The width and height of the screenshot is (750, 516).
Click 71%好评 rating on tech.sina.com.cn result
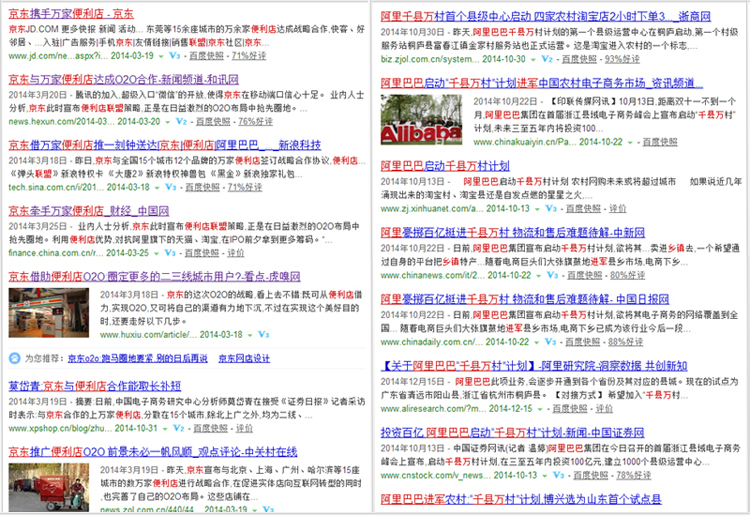point(245,187)
